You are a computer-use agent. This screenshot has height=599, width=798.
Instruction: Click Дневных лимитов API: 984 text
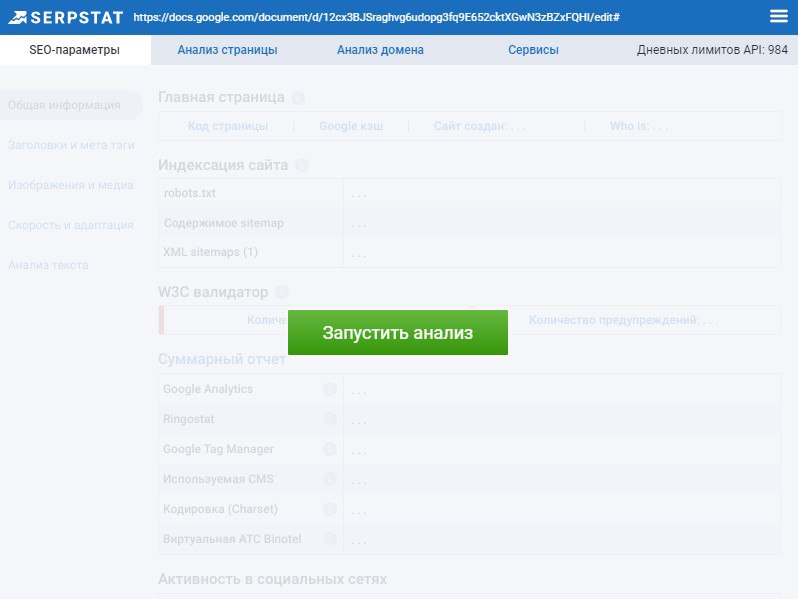[712, 50]
